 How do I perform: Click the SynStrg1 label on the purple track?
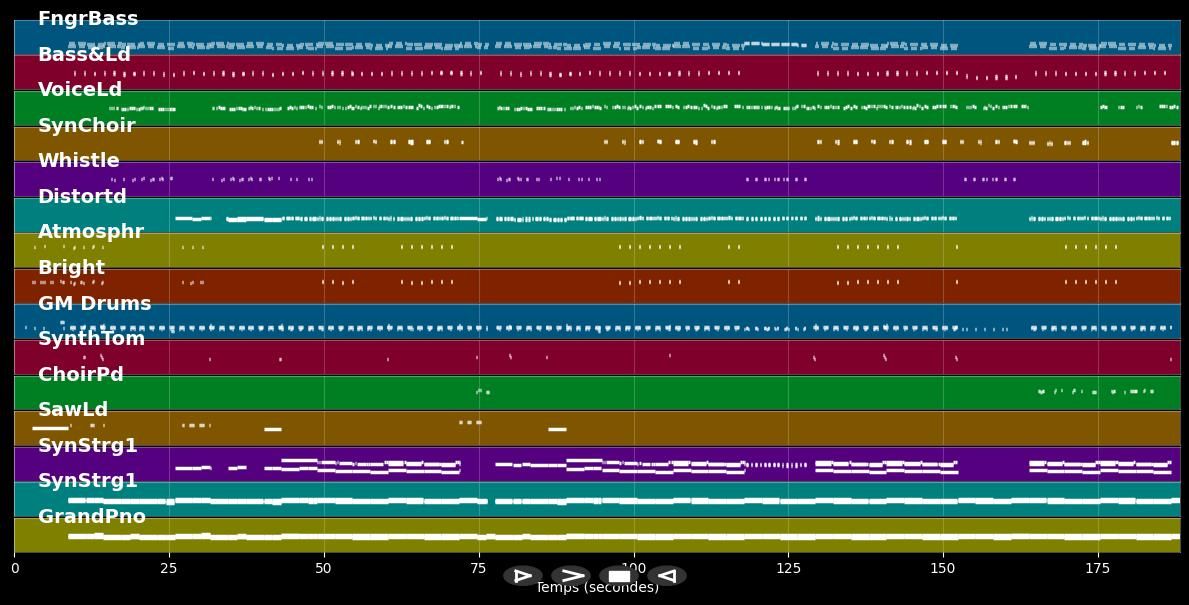coord(87,446)
